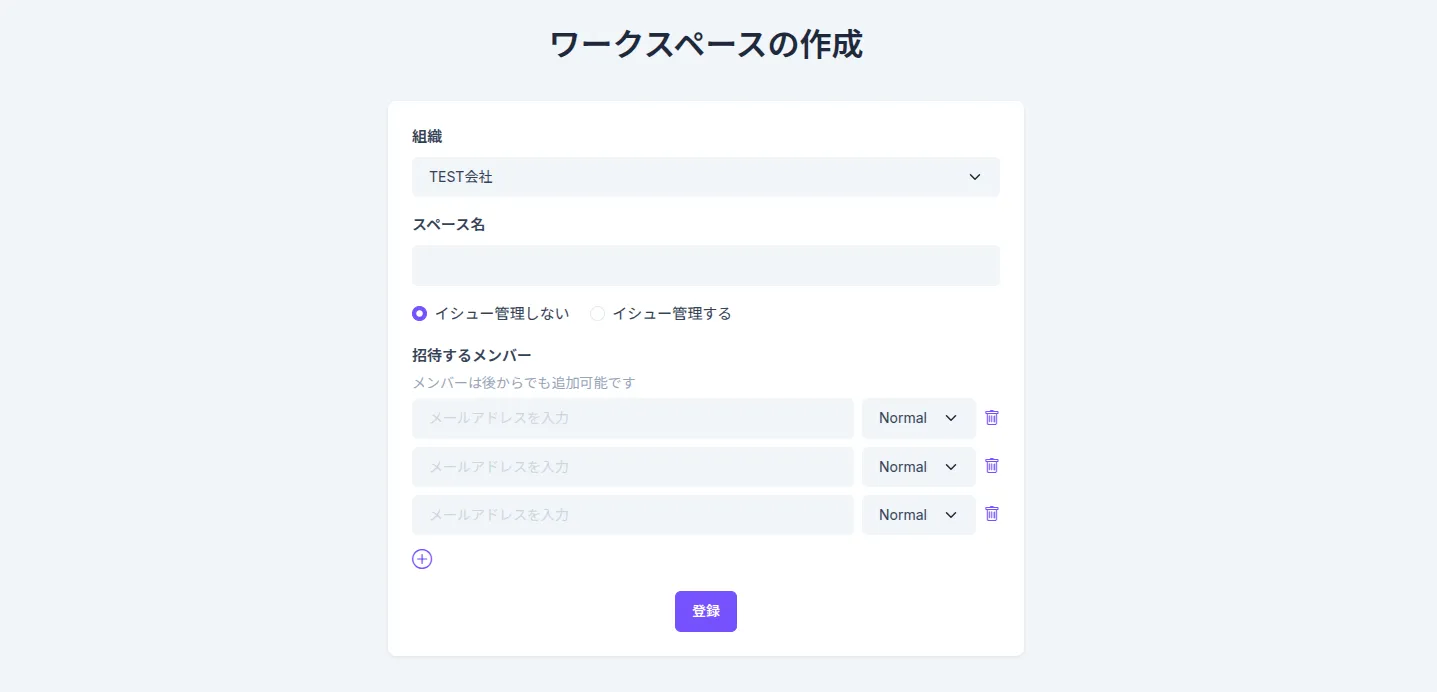Select the イシュー管理しない radio button
Viewport: 1437px width, 692px height.
419,313
